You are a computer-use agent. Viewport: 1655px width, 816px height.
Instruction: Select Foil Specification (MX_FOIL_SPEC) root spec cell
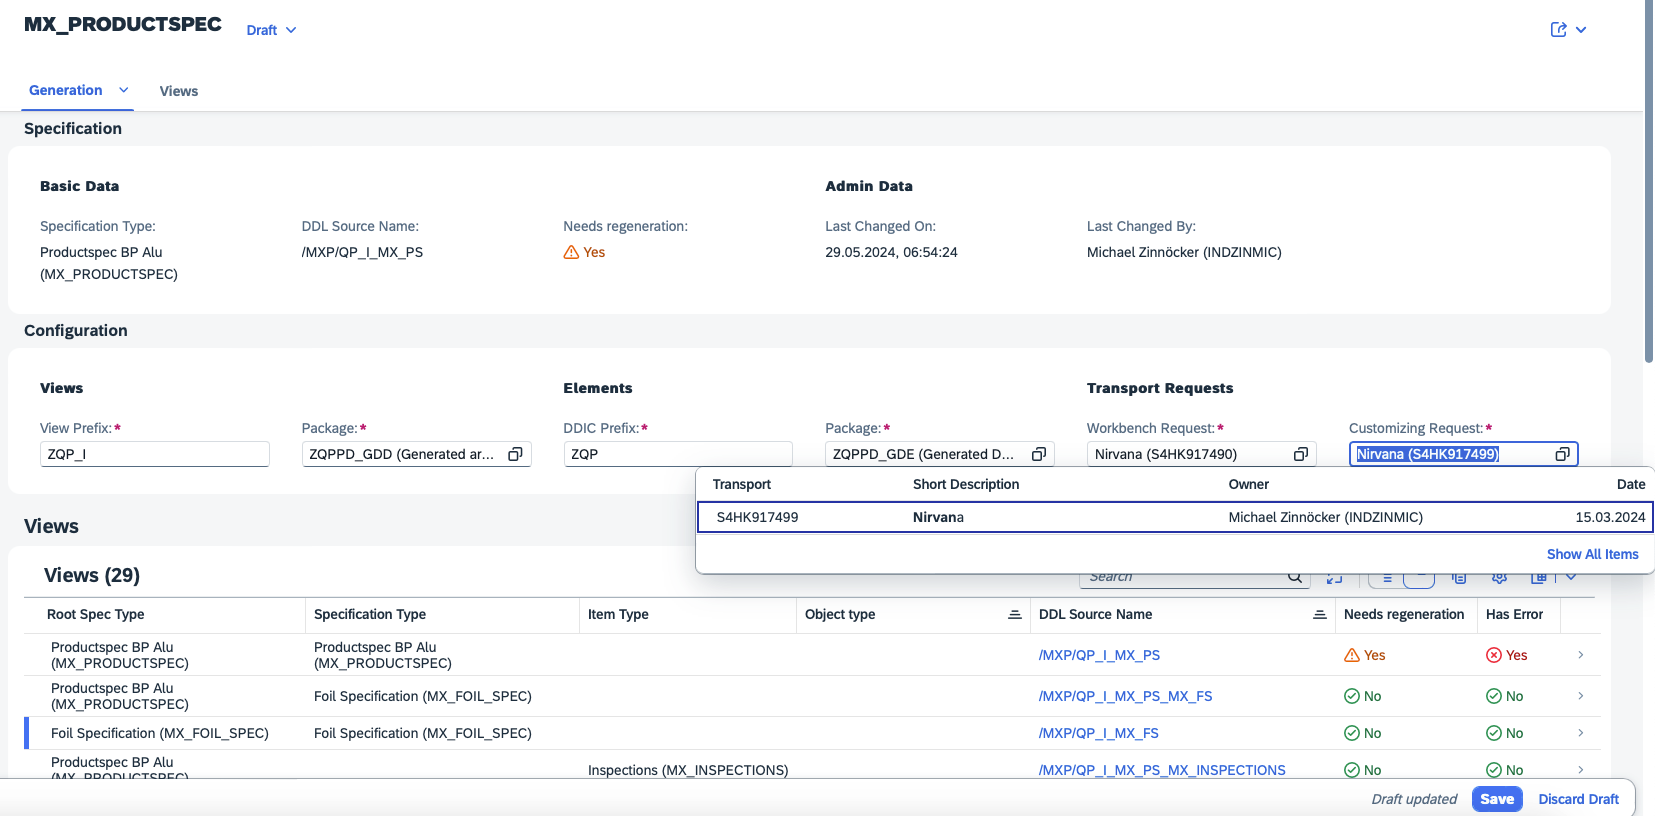pos(160,733)
